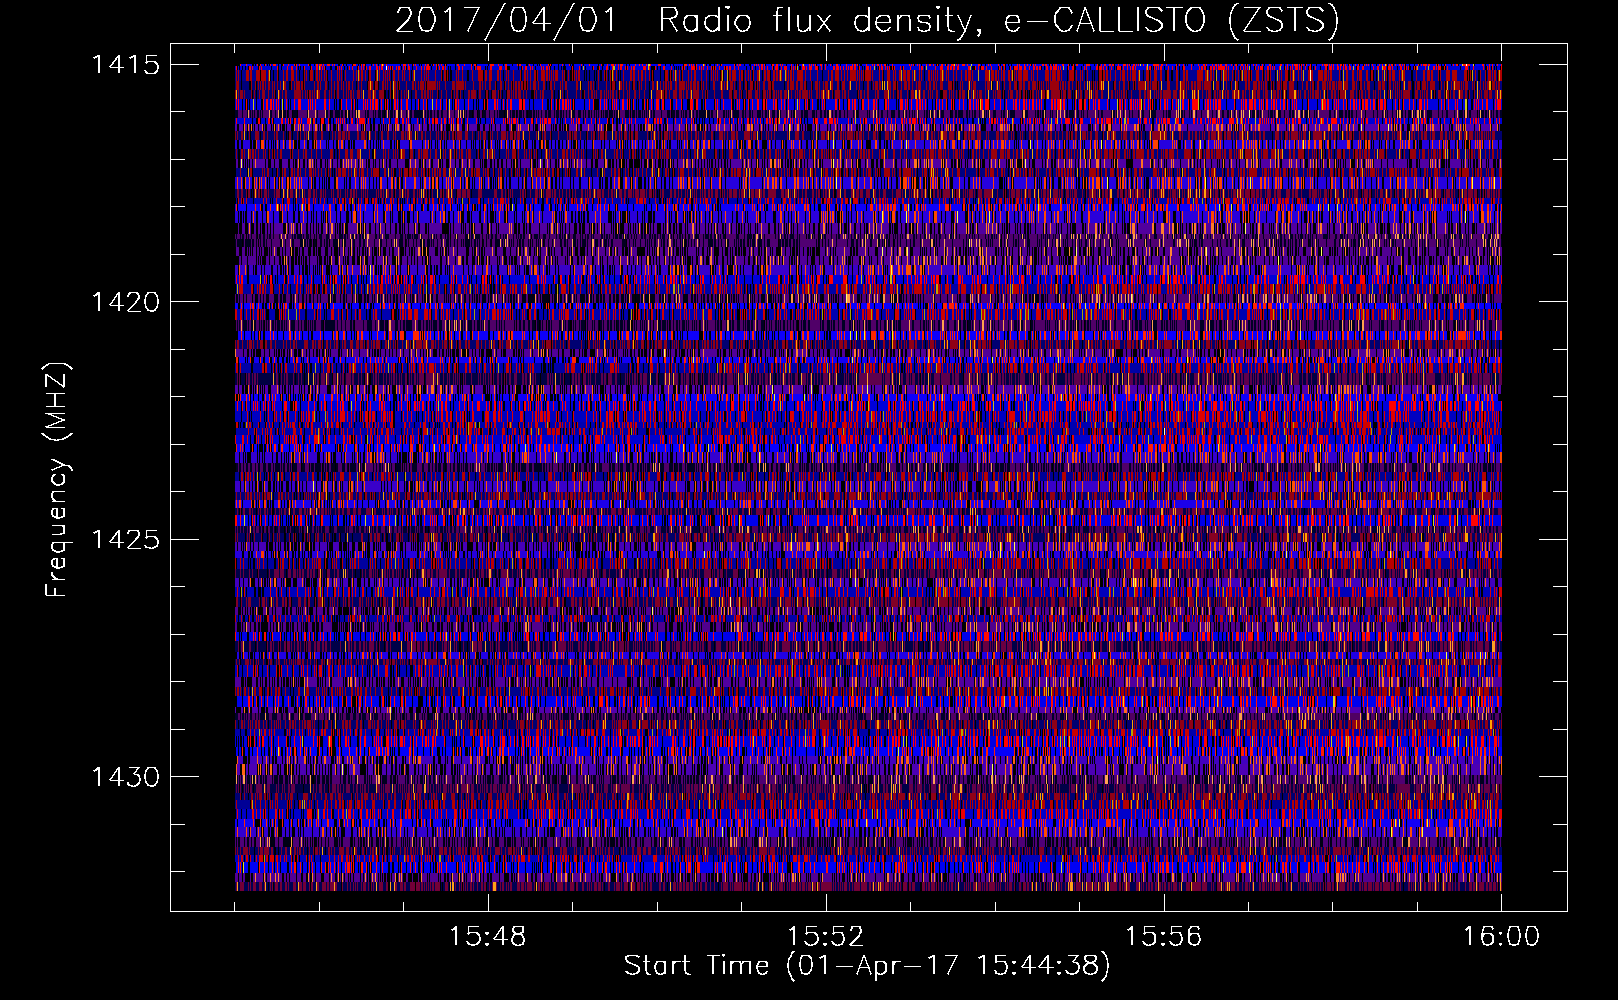Click the 1420 frequency tick label

[x=125, y=302]
